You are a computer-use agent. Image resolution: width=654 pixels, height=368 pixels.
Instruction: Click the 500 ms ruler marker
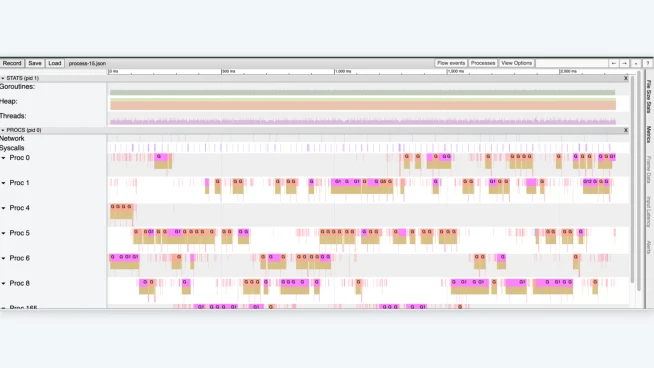pyautogui.click(x=229, y=71)
